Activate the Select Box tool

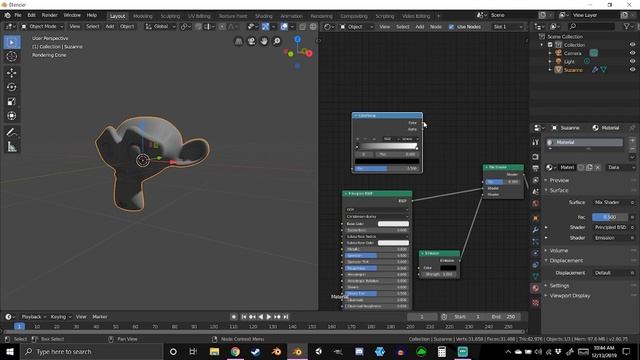pyautogui.click(x=12, y=42)
